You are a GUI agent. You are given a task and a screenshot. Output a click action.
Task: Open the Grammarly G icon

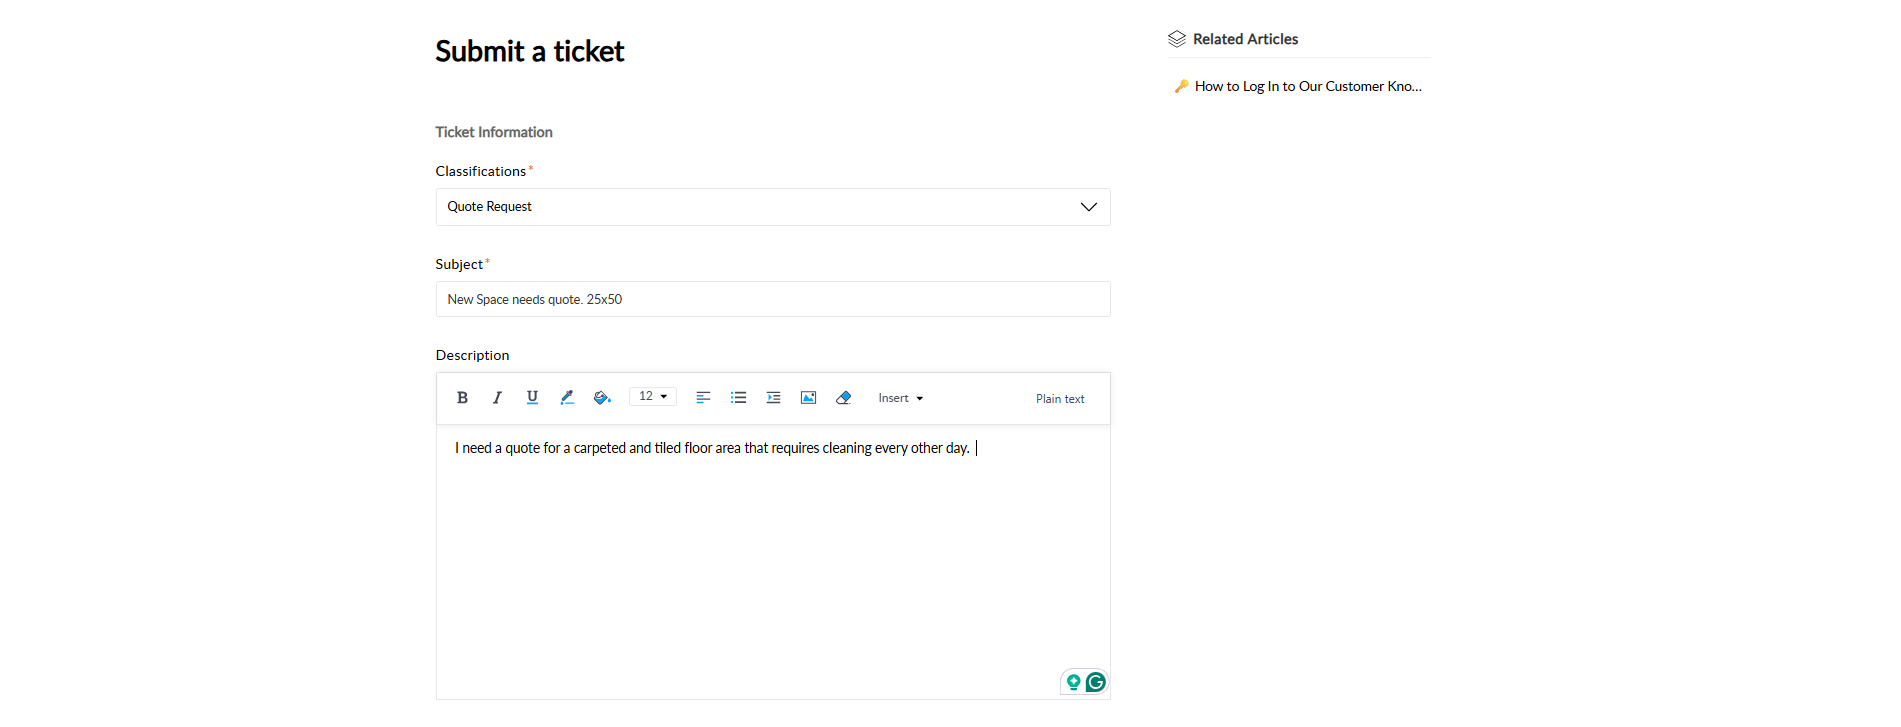[1096, 682]
